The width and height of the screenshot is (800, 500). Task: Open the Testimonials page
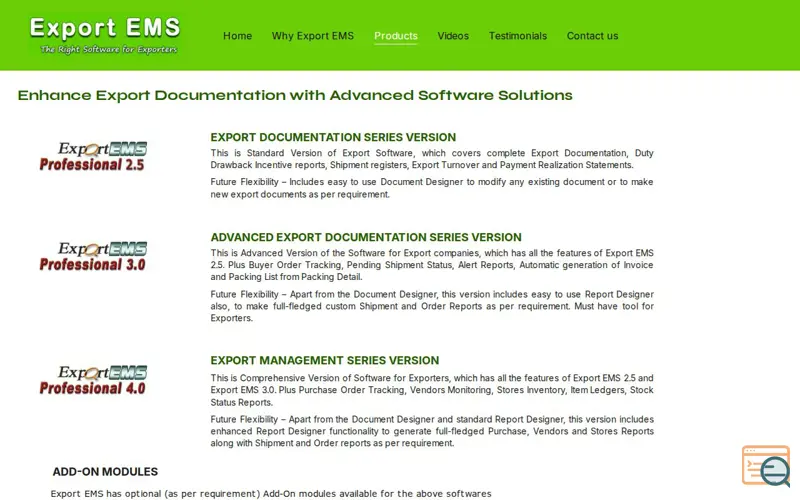[x=518, y=36]
